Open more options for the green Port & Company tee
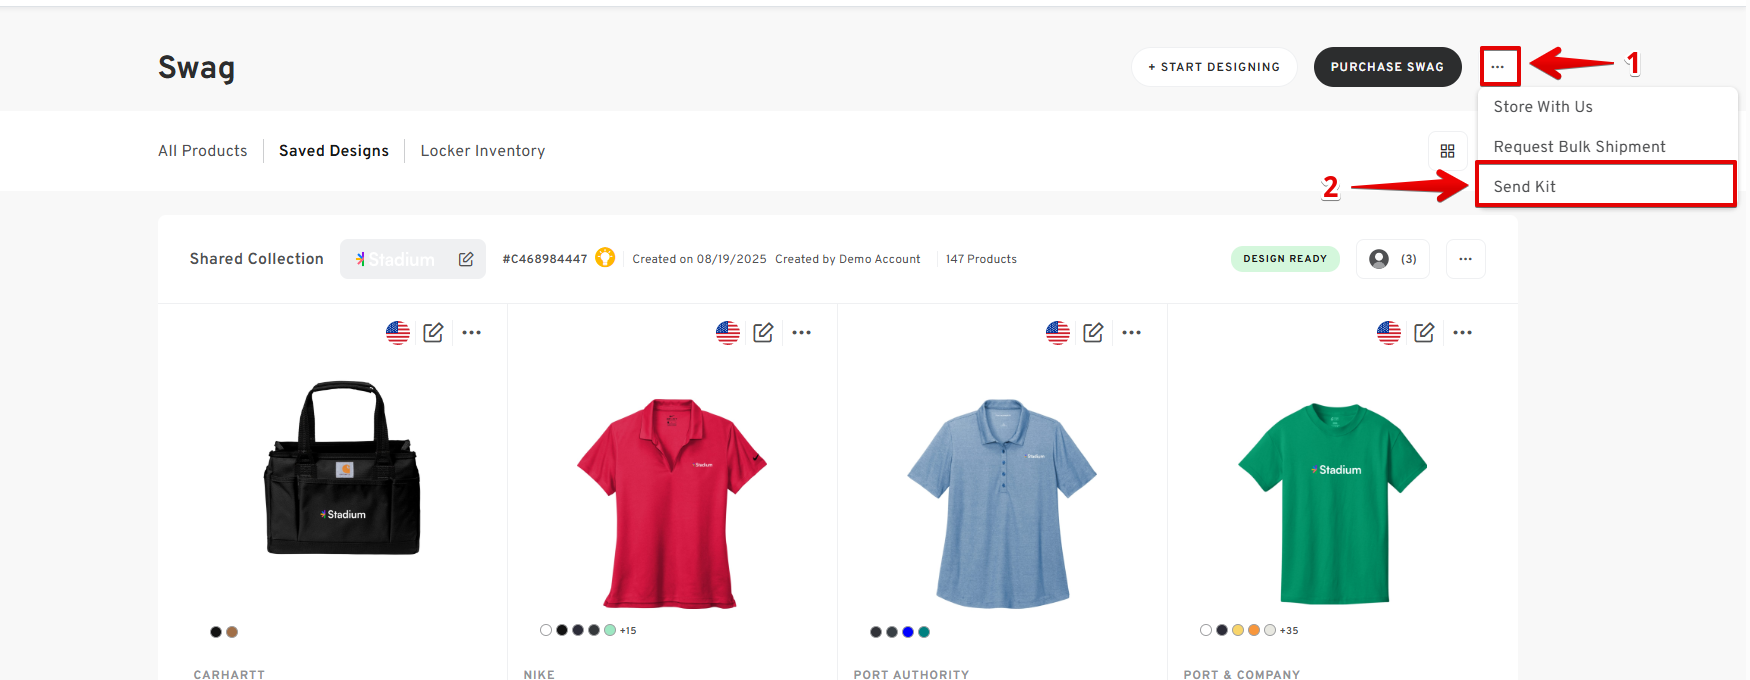 point(1462,333)
